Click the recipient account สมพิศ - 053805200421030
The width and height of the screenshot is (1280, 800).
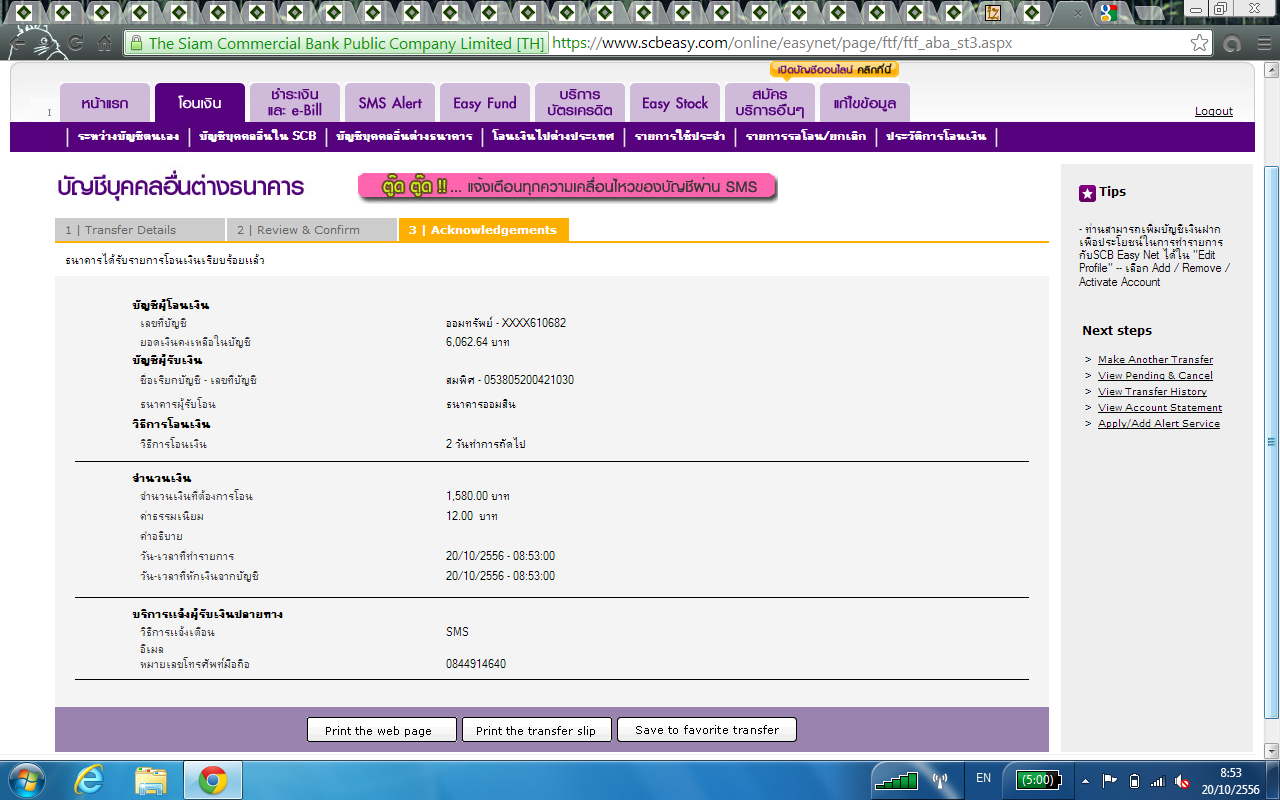(x=510, y=380)
